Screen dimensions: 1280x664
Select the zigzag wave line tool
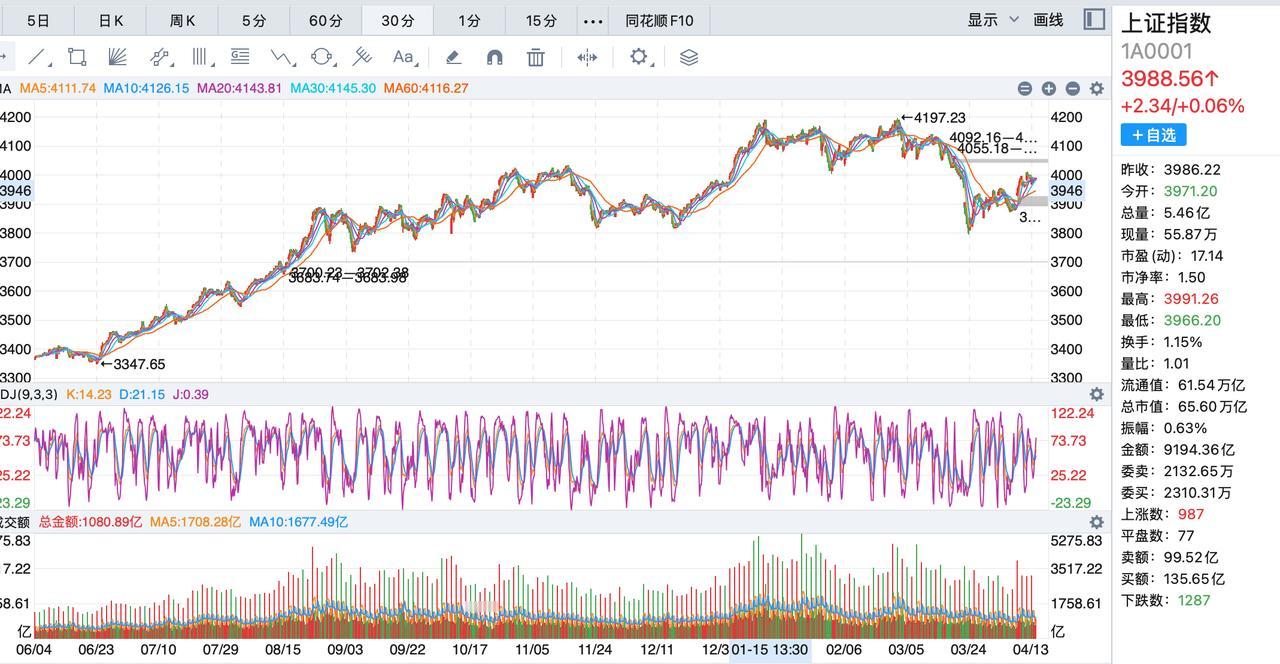tap(281, 57)
